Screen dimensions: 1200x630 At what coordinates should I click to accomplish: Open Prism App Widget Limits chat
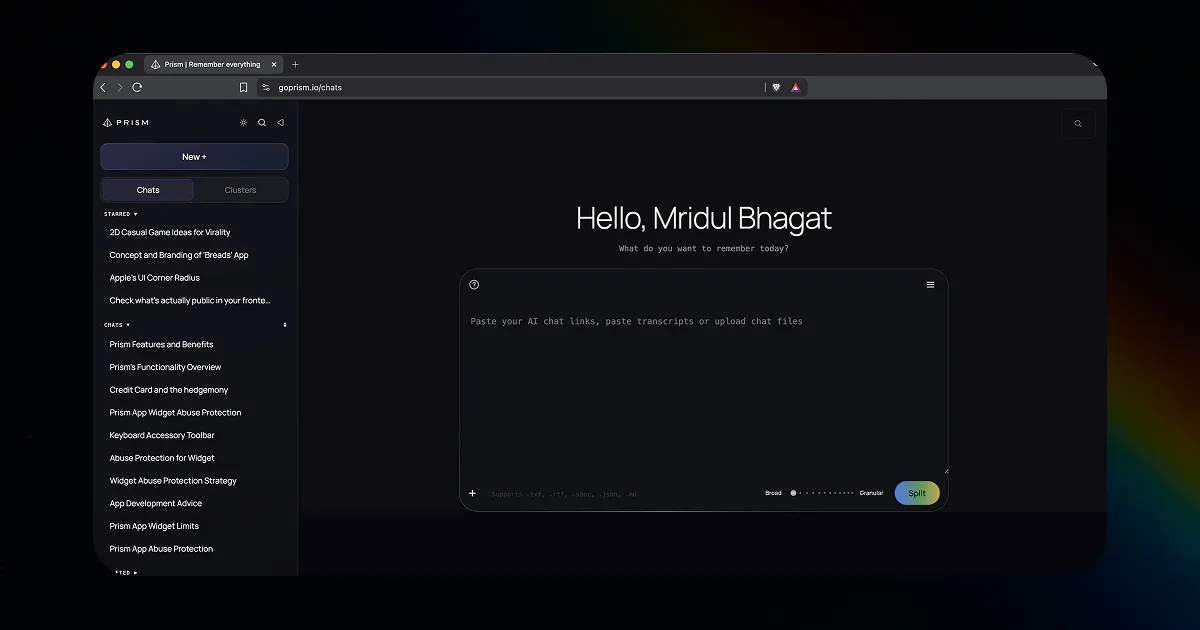coord(154,526)
